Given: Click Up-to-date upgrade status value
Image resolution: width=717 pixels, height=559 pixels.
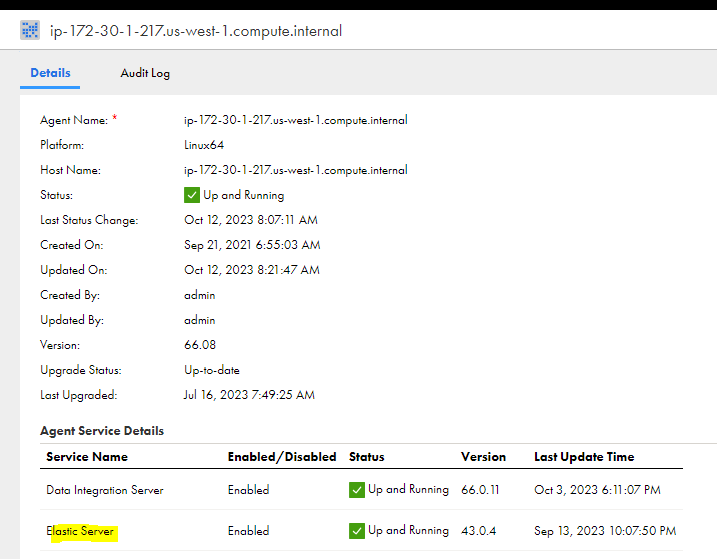Looking at the screenshot, I should click(x=212, y=370).
